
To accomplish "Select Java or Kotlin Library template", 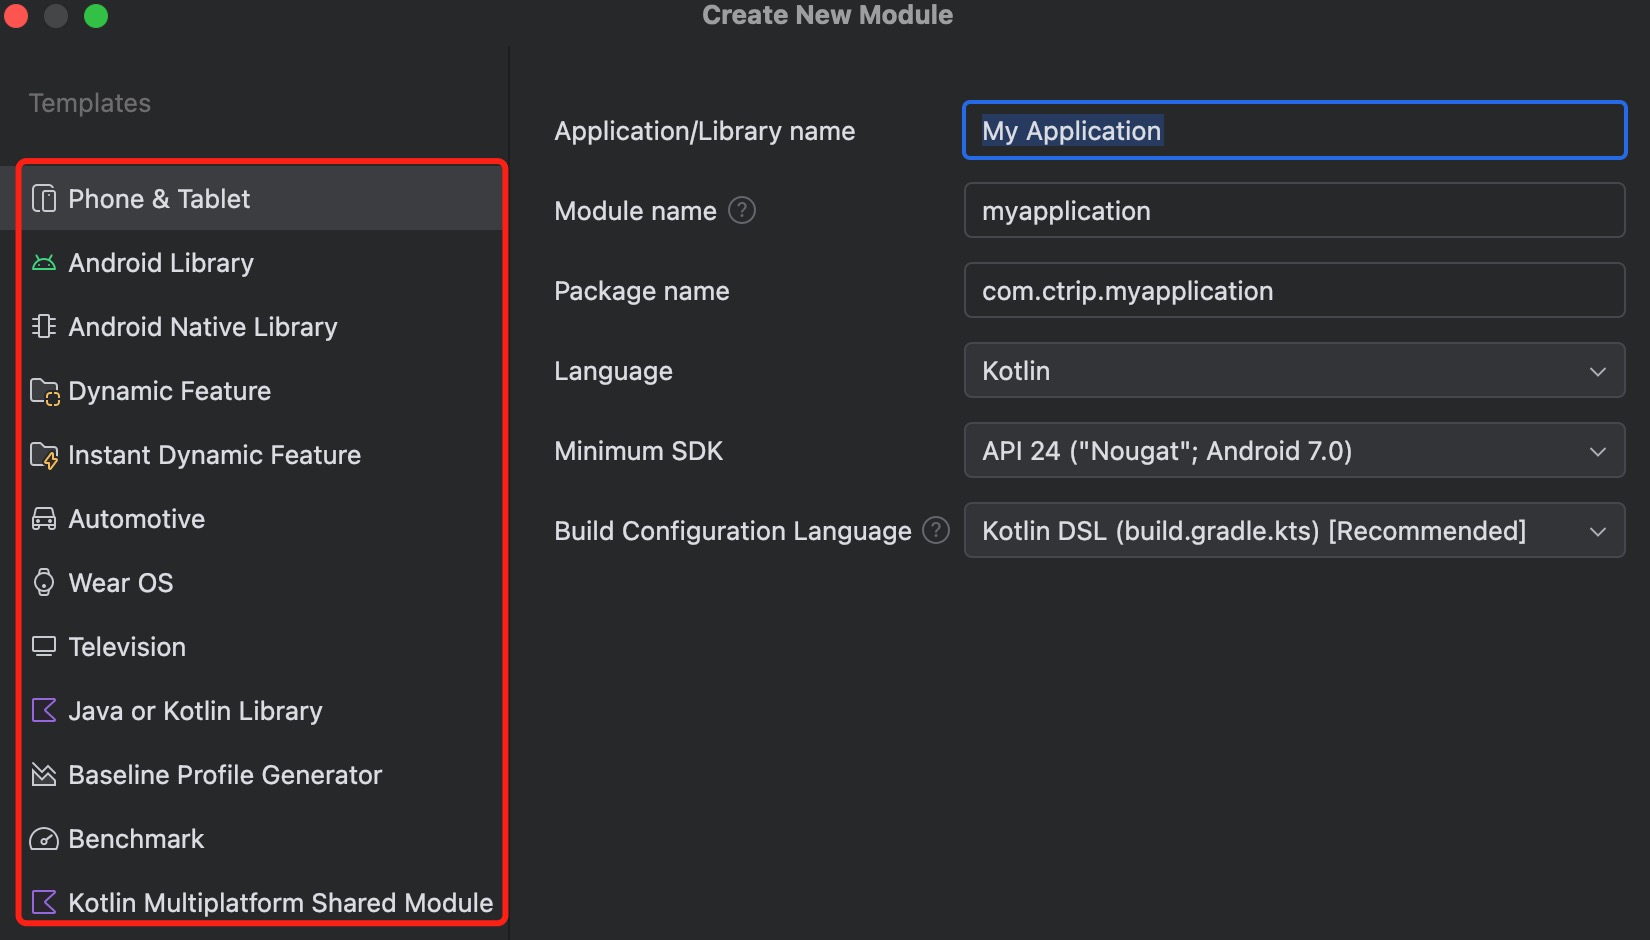I will [x=195, y=711].
